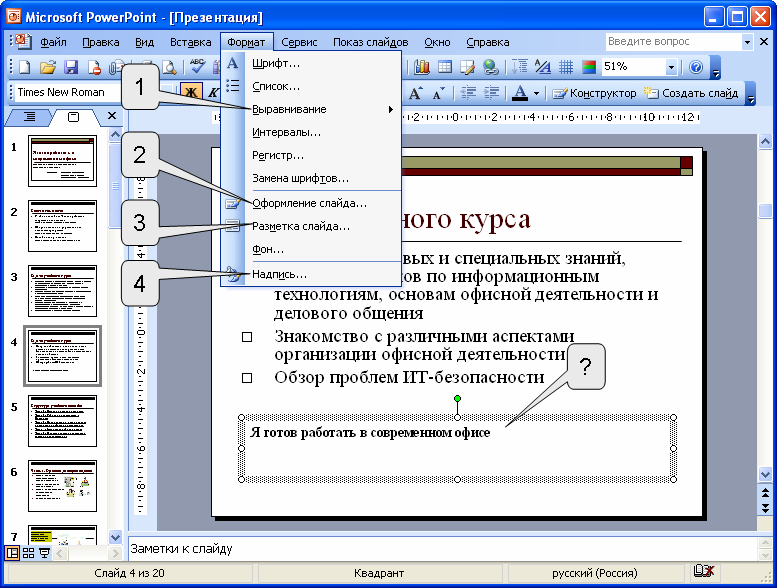Open the help question dropdown arrow
Image resolution: width=777 pixels, height=588 pixels.
pyautogui.click(x=747, y=42)
